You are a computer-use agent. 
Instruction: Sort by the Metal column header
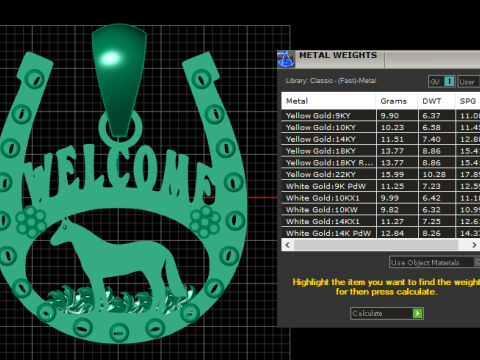tap(329, 101)
